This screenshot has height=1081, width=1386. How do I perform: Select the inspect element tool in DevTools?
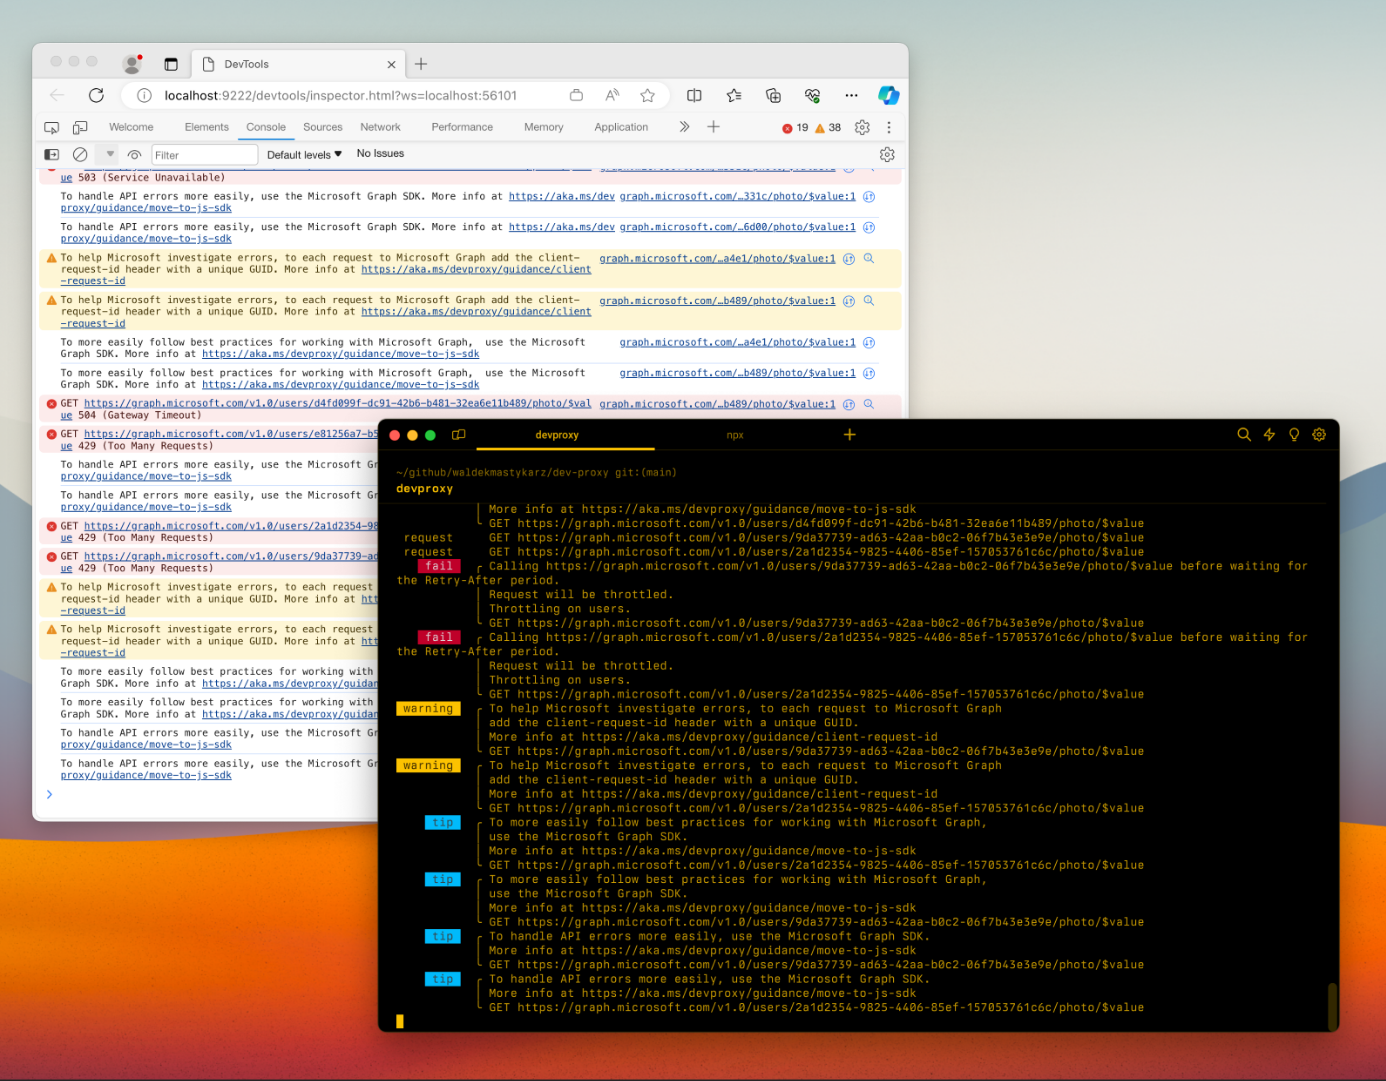coord(51,127)
